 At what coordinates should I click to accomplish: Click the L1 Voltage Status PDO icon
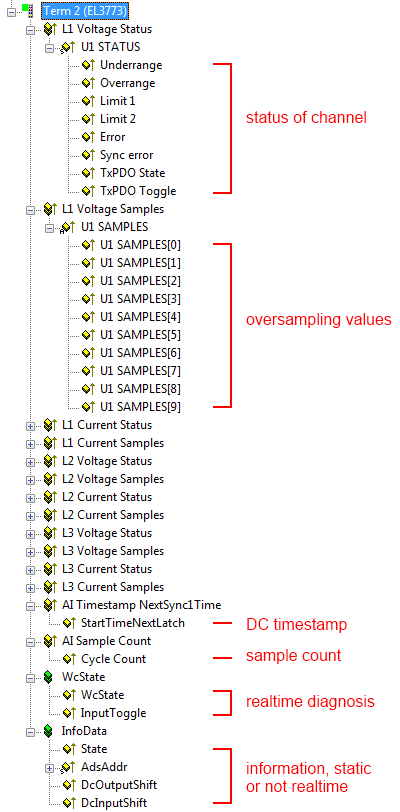(50, 29)
